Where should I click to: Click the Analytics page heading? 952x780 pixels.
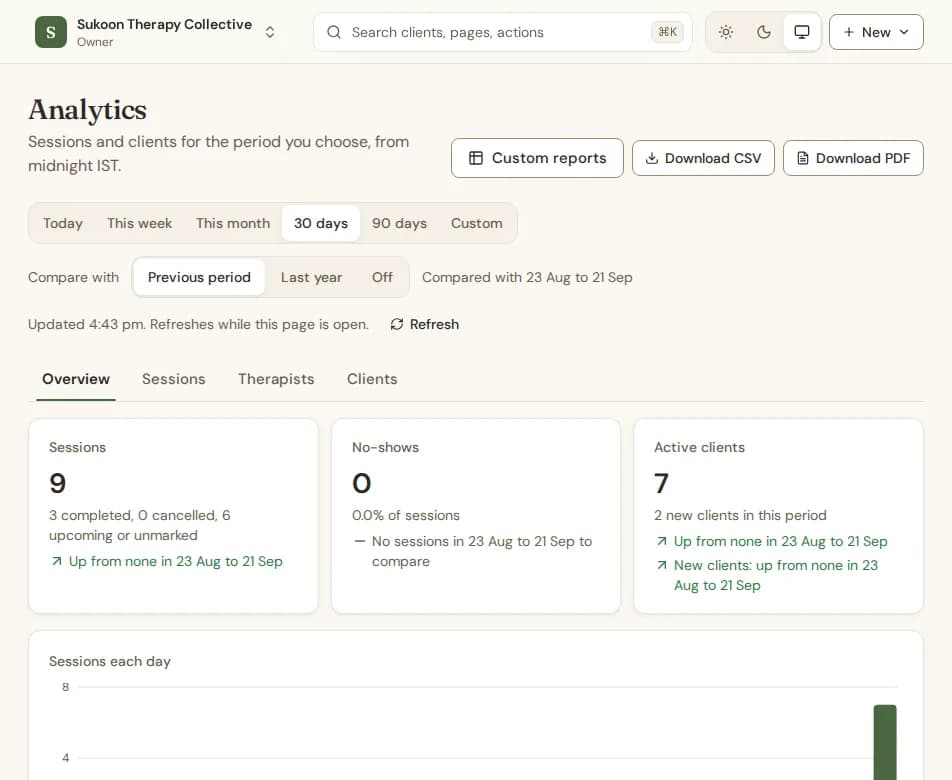coord(87,110)
